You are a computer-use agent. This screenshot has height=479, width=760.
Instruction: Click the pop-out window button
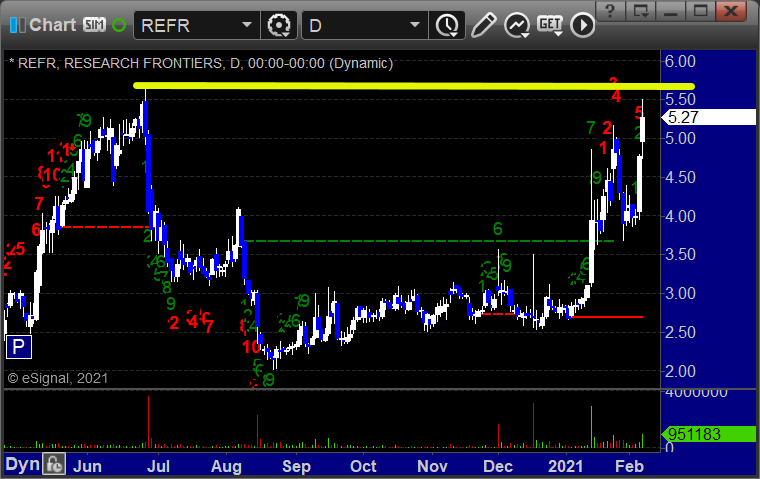[641, 11]
